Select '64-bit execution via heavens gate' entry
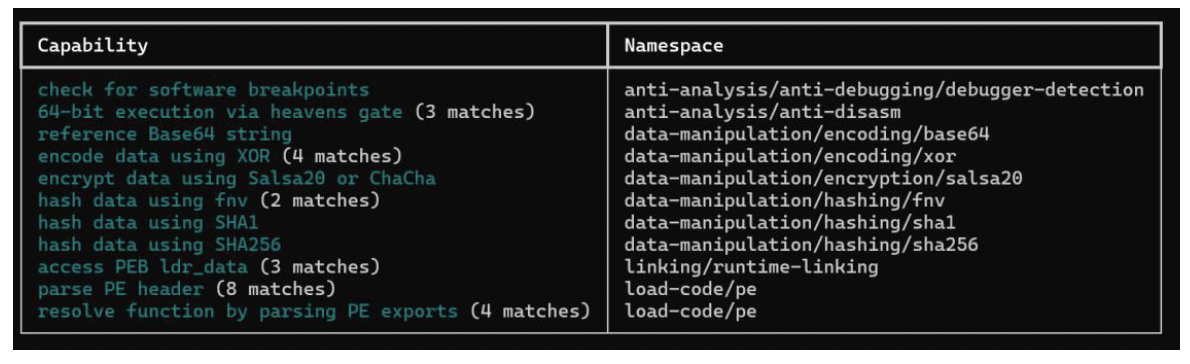Screen dimensions: 1190x364 point(220,112)
